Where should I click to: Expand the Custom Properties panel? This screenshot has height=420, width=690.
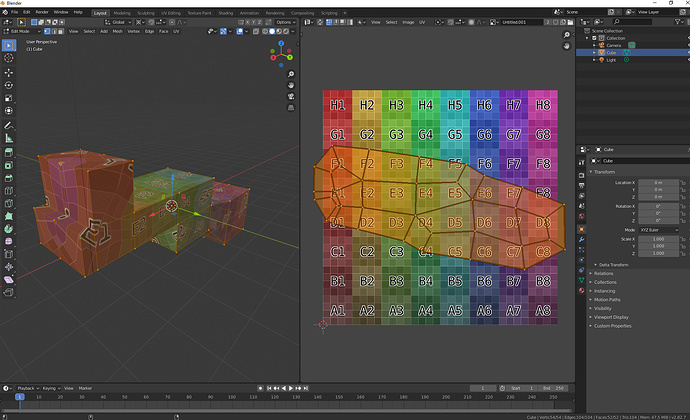point(612,326)
